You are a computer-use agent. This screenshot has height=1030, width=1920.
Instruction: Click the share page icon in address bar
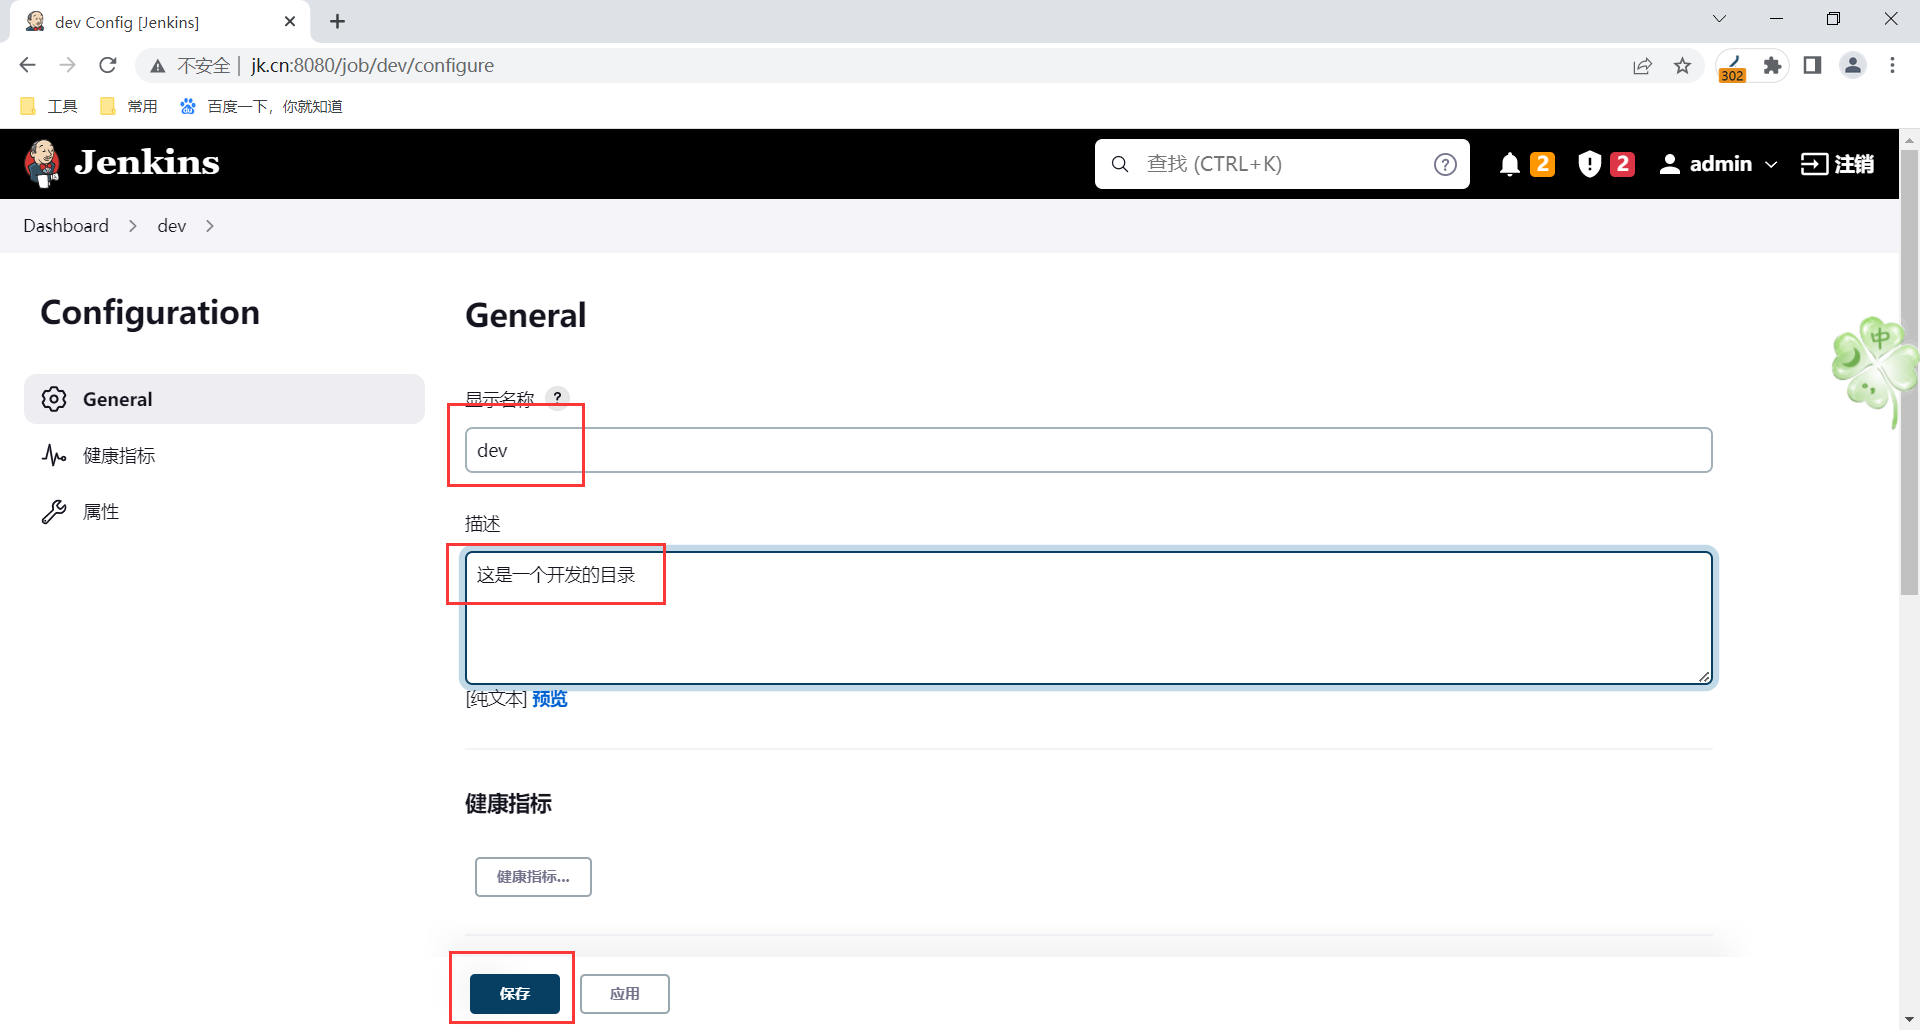tap(1642, 65)
